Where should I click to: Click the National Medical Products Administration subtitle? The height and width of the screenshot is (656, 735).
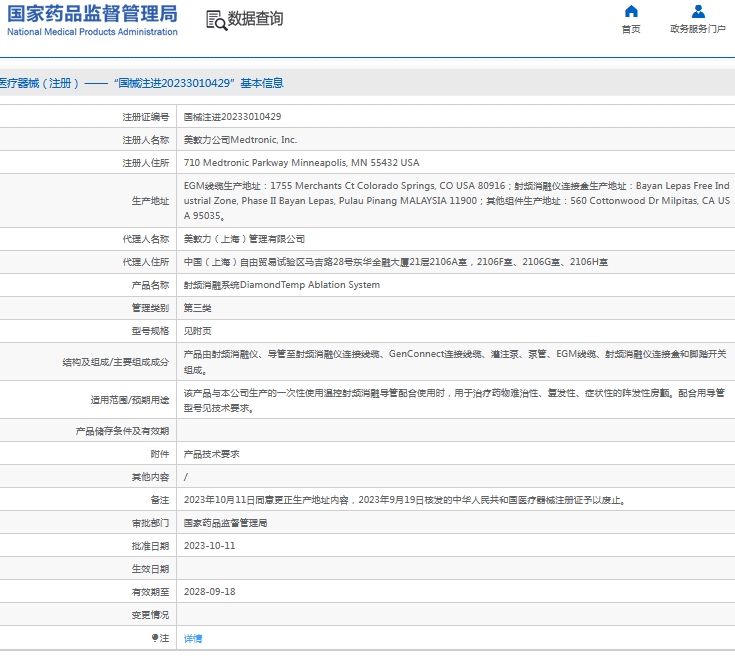click(92, 32)
